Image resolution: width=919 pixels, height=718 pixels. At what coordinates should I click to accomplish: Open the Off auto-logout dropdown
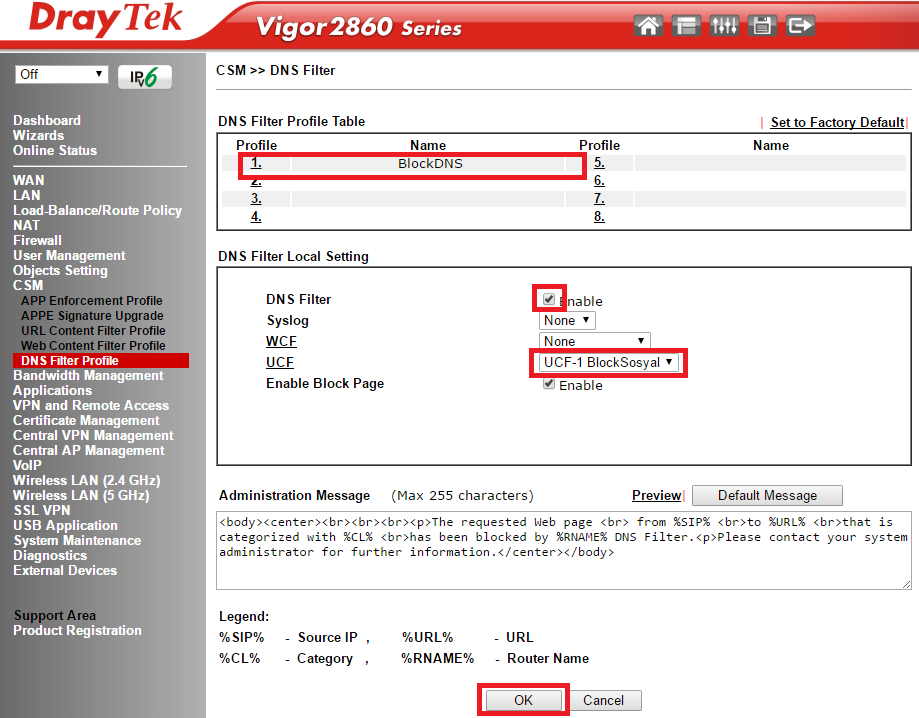[x=62, y=74]
